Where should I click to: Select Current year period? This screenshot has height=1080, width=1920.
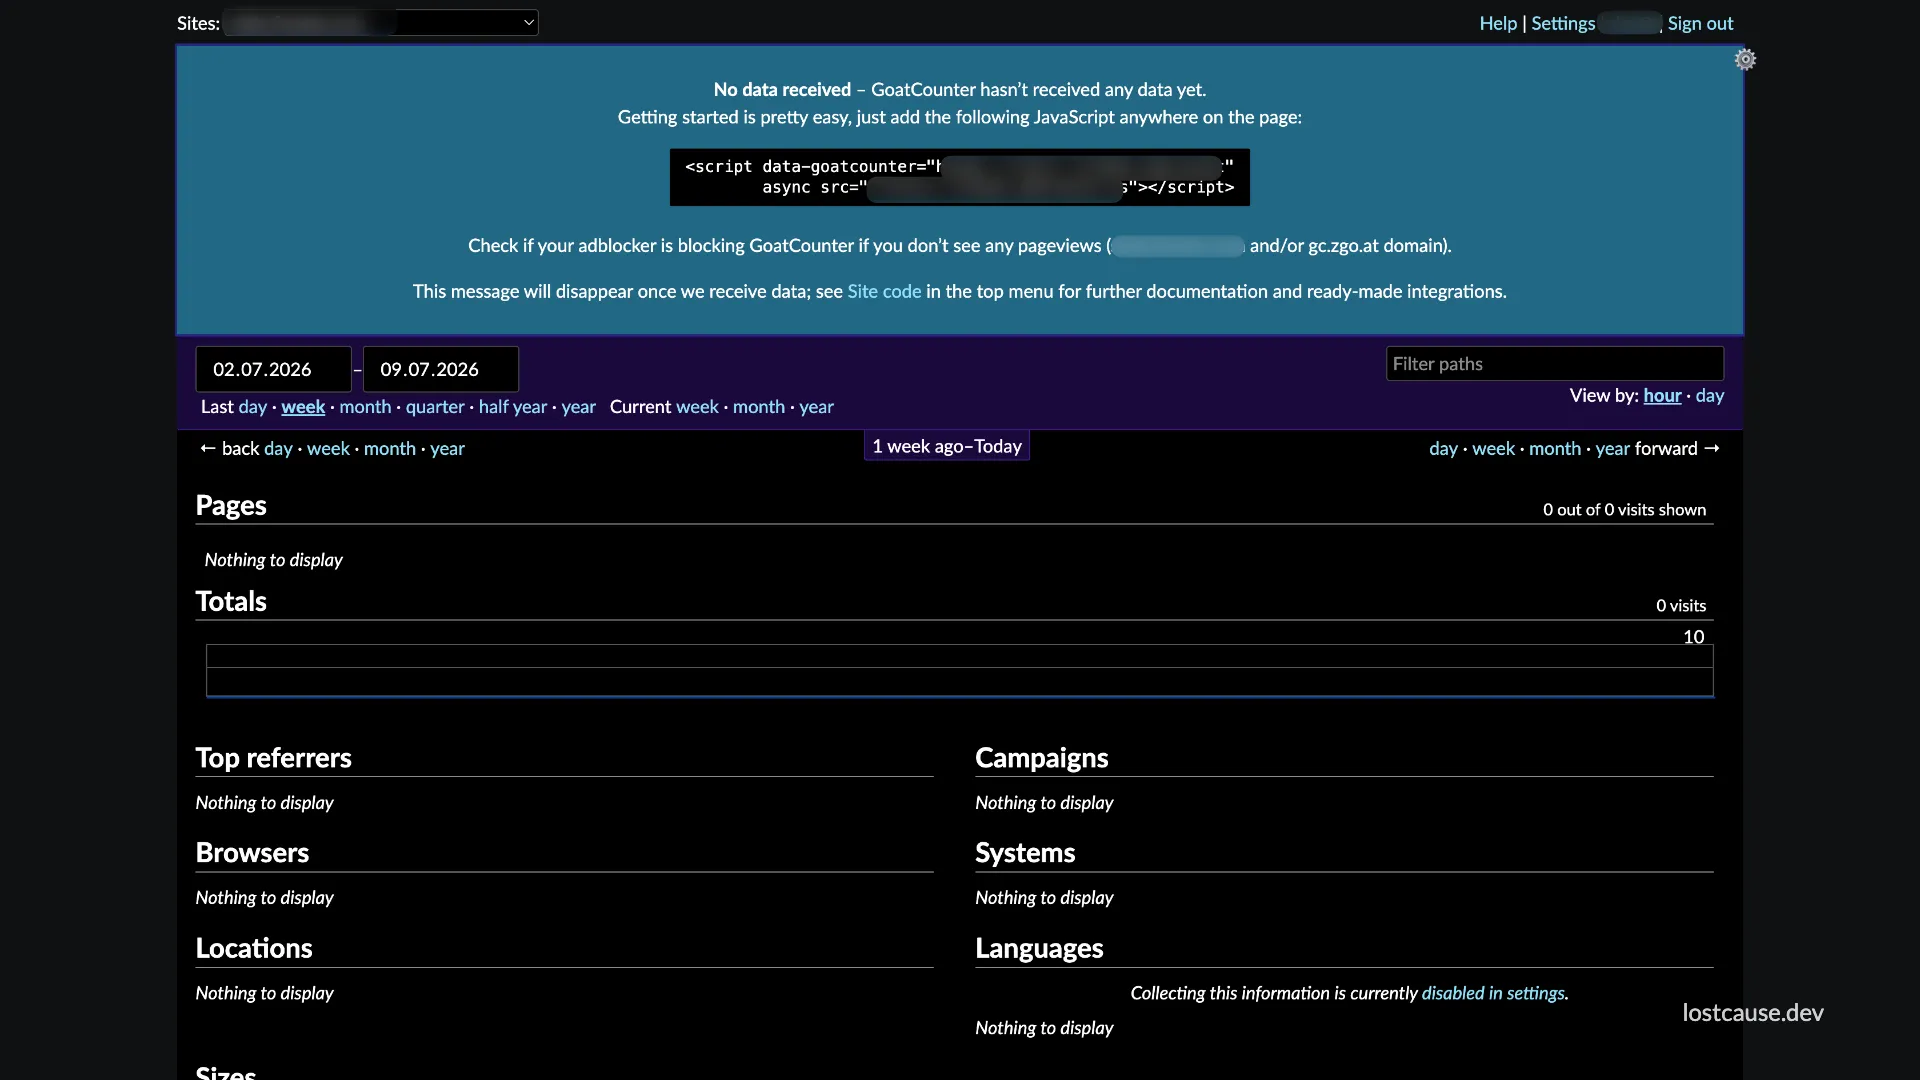(x=816, y=407)
